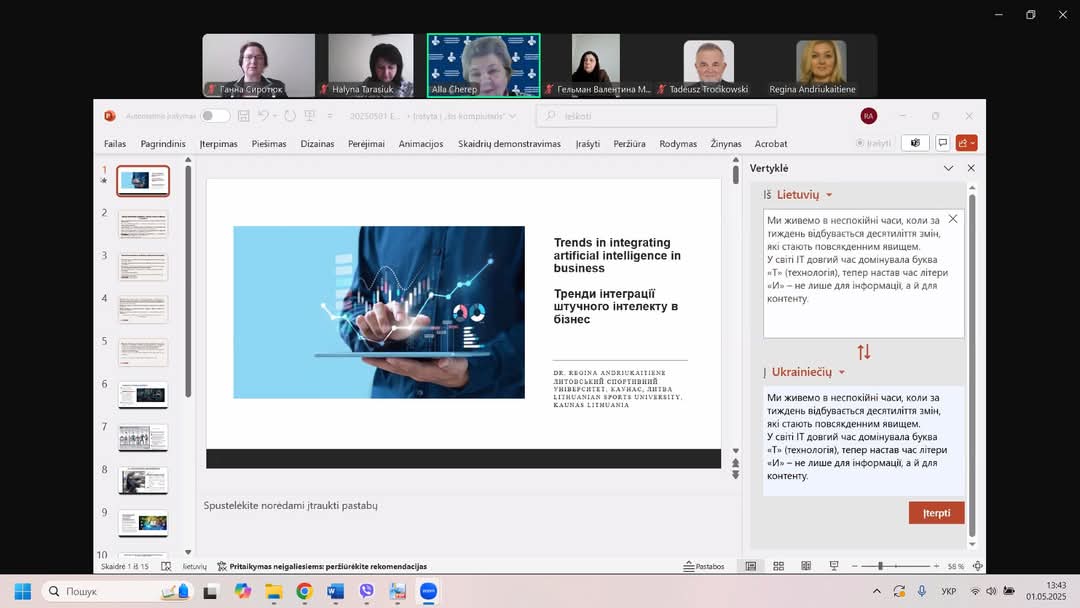Open the comments pane icon
The height and width of the screenshot is (608, 1080).
click(x=942, y=143)
